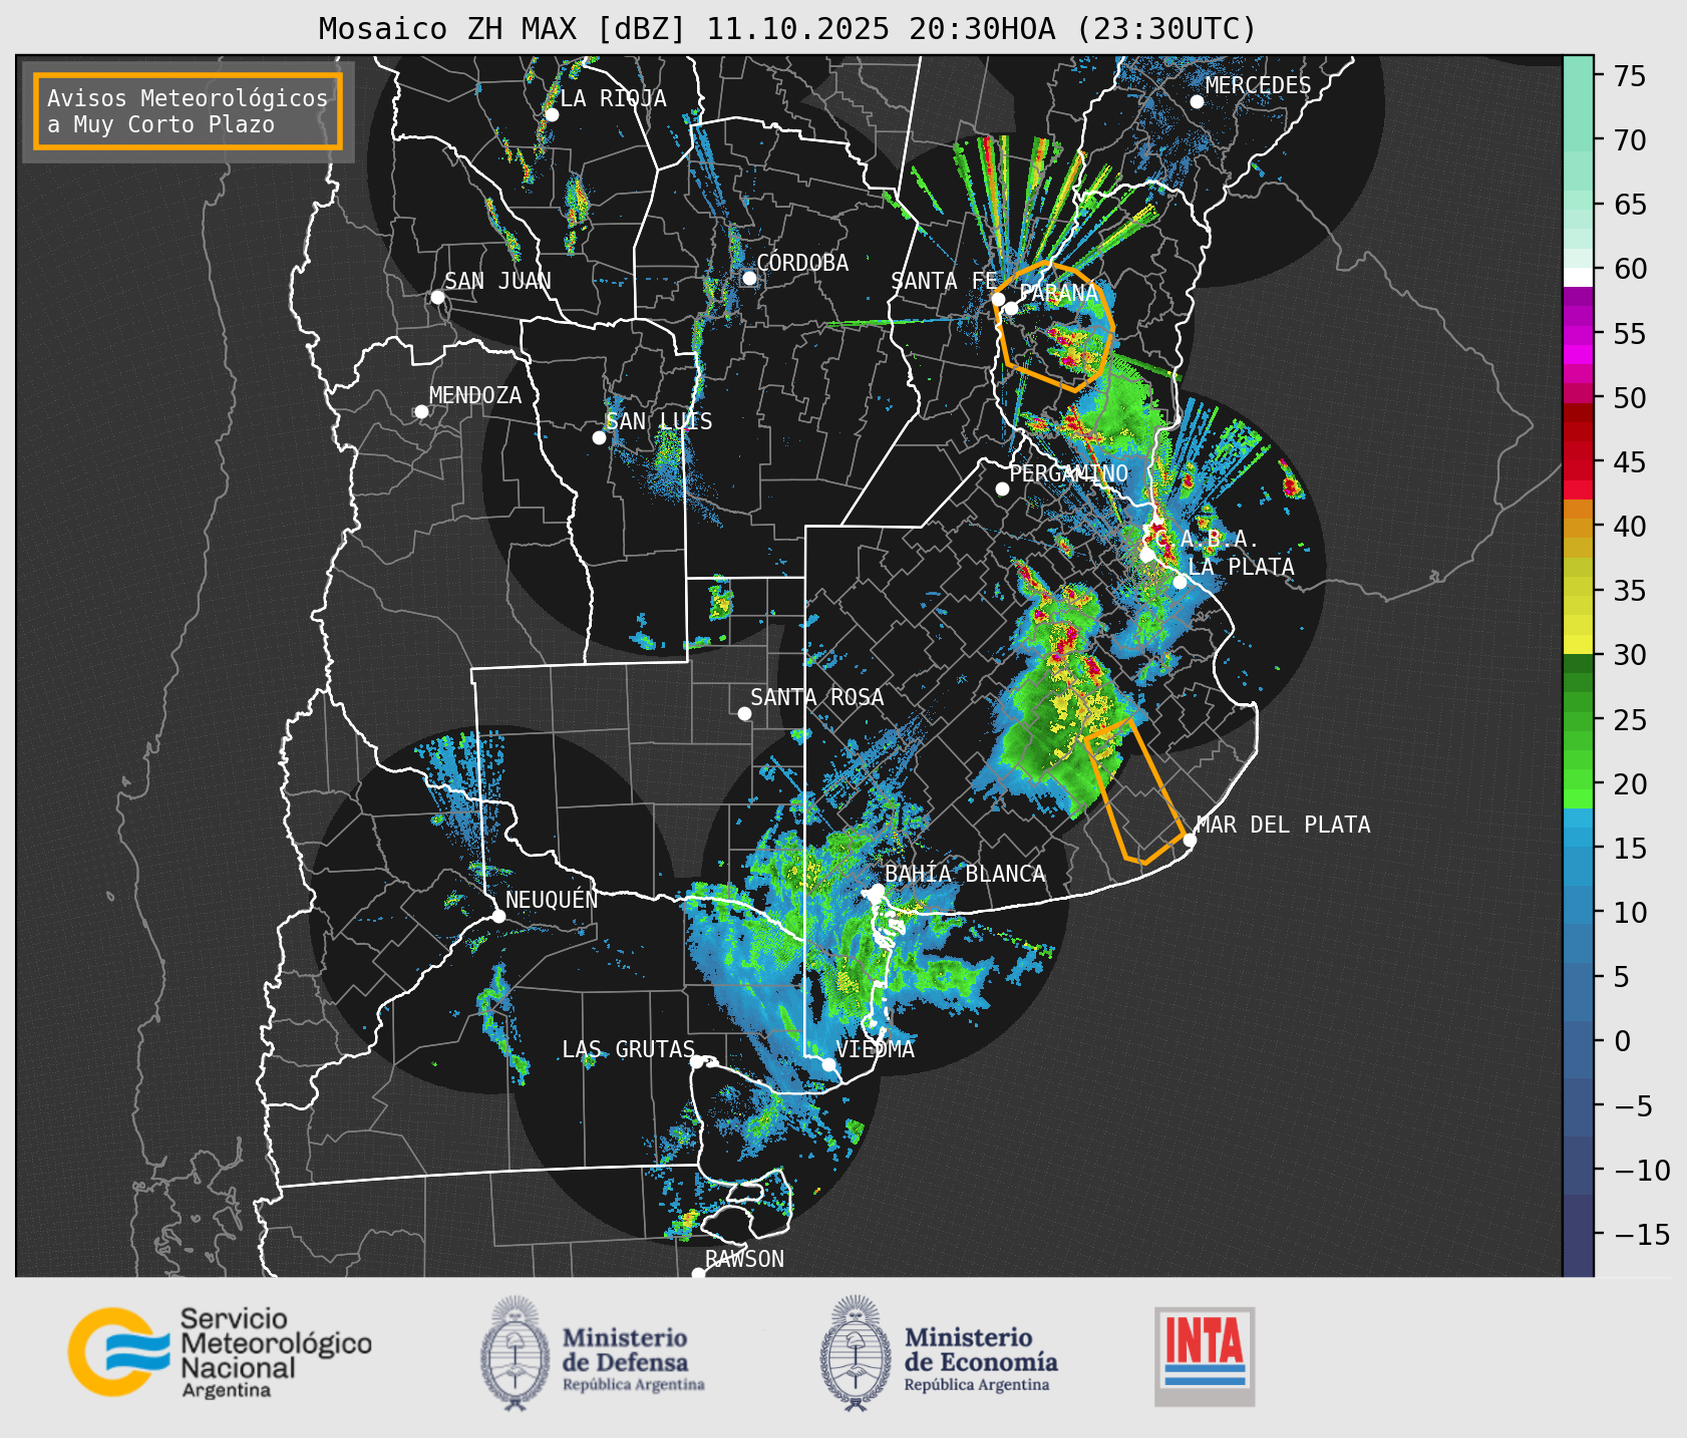Screen dimensions: 1687x1438
Task: Click the yellow 30 dBZ band on the color scale
Action: (1578, 644)
